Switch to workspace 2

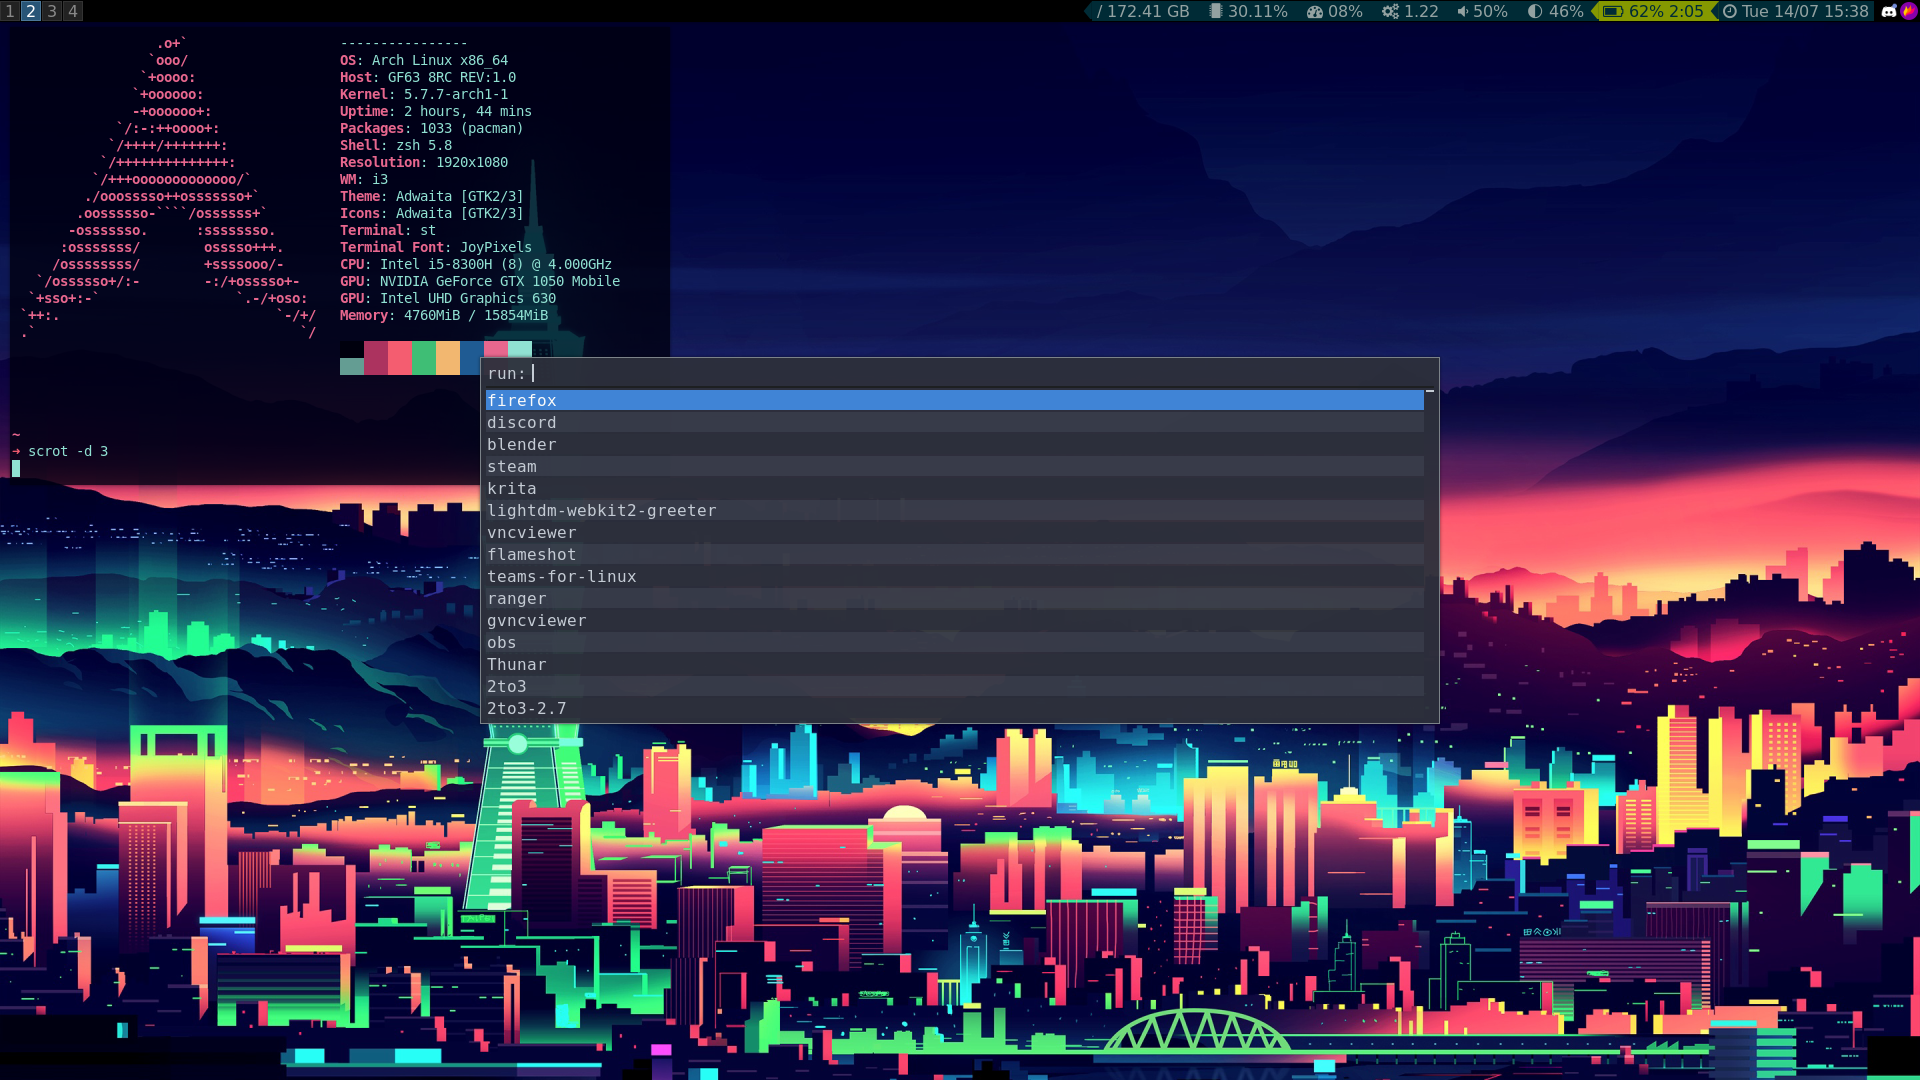[x=31, y=11]
